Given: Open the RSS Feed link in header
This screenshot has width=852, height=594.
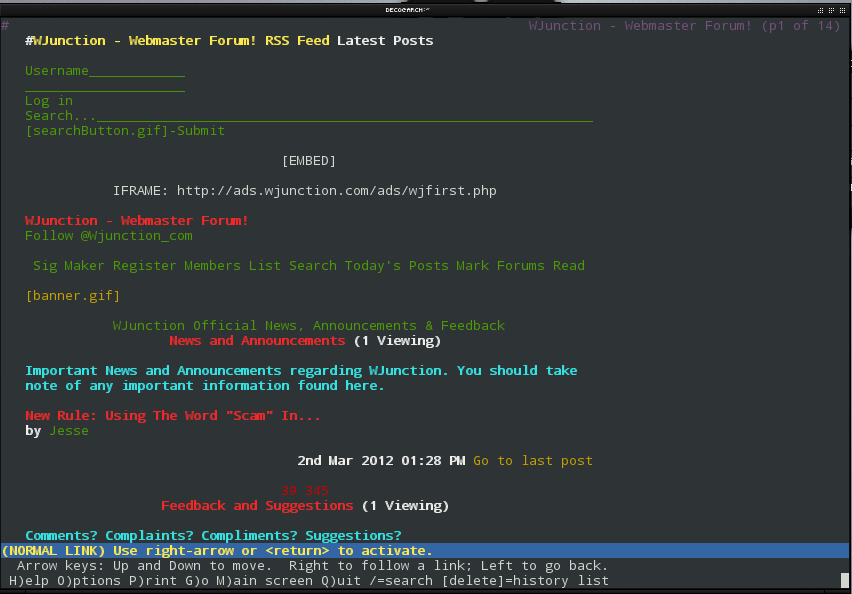Looking at the screenshot, I should pyautogui.click(x=296, y=41).
